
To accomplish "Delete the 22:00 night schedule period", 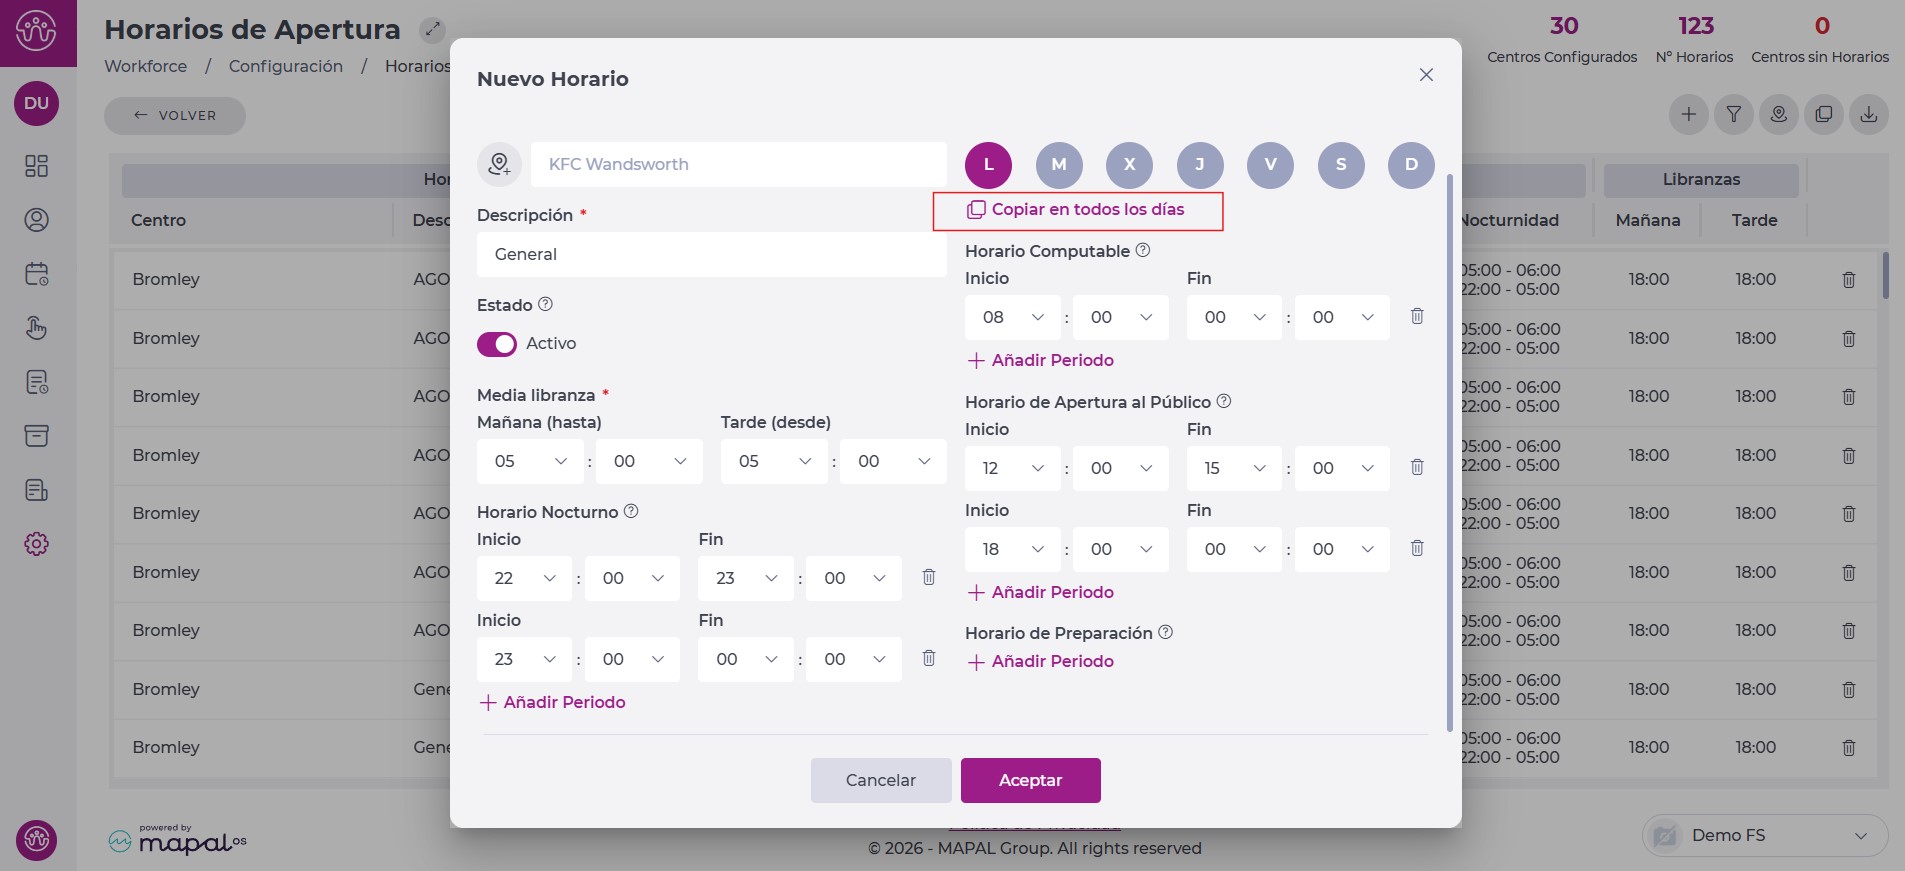I will point(928,577).
